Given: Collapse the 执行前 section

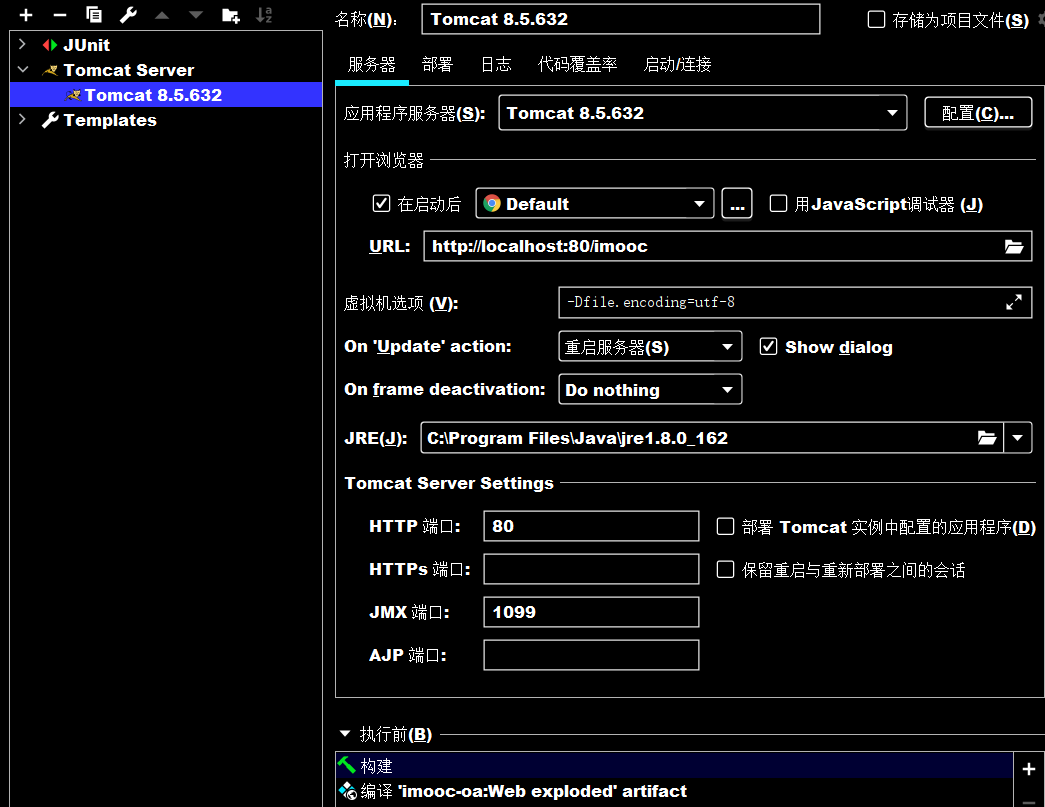Looking at the screenshot, I should pyautogui.click(x=345, y=734).
